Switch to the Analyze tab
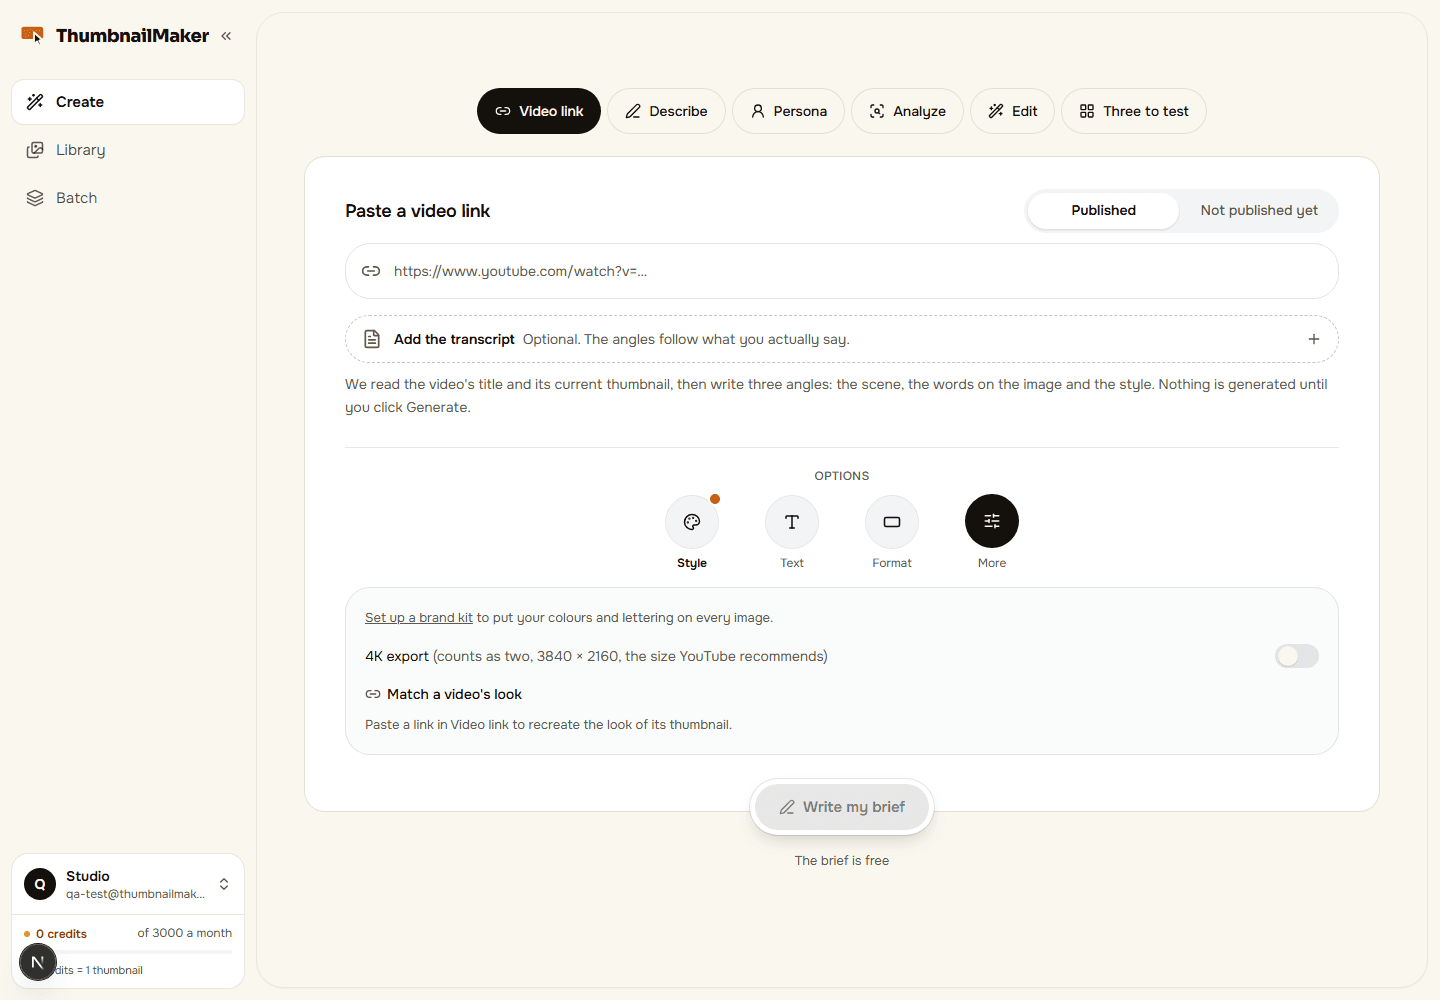The width and height of the screenshot is (1440, 1000). click(907, 111)
